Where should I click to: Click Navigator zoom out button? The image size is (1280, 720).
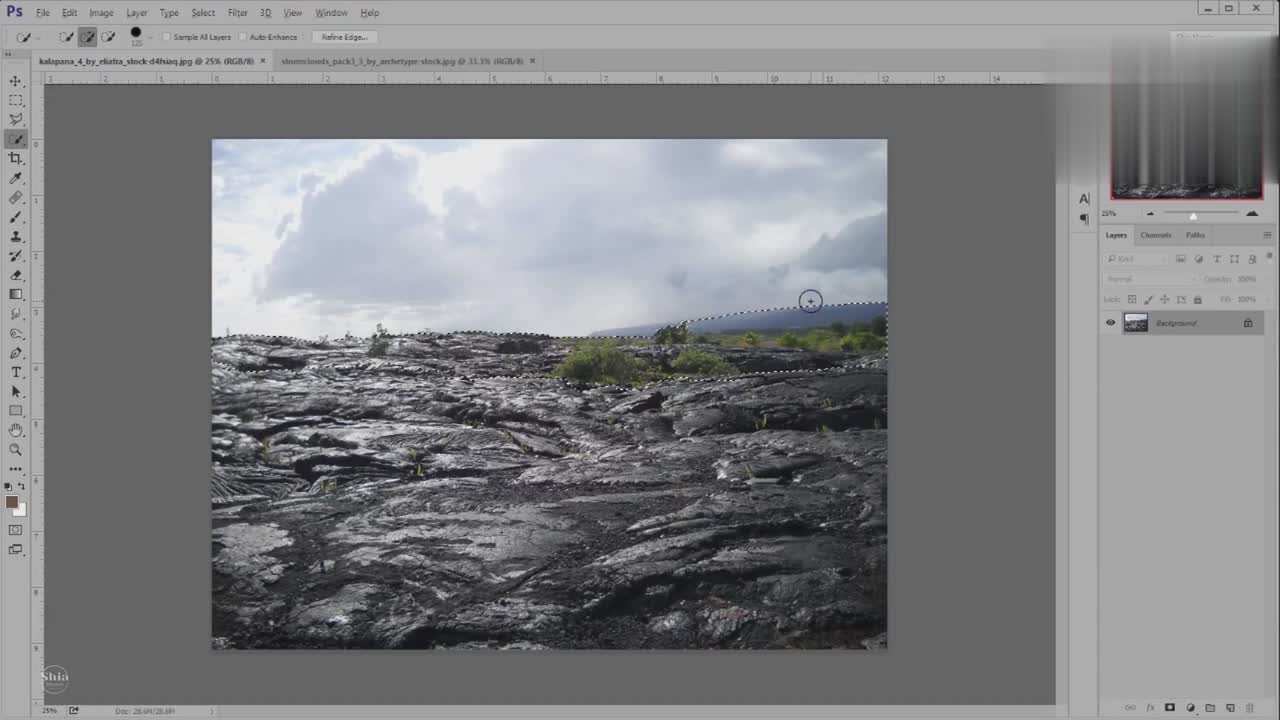tap(1150, 213)
